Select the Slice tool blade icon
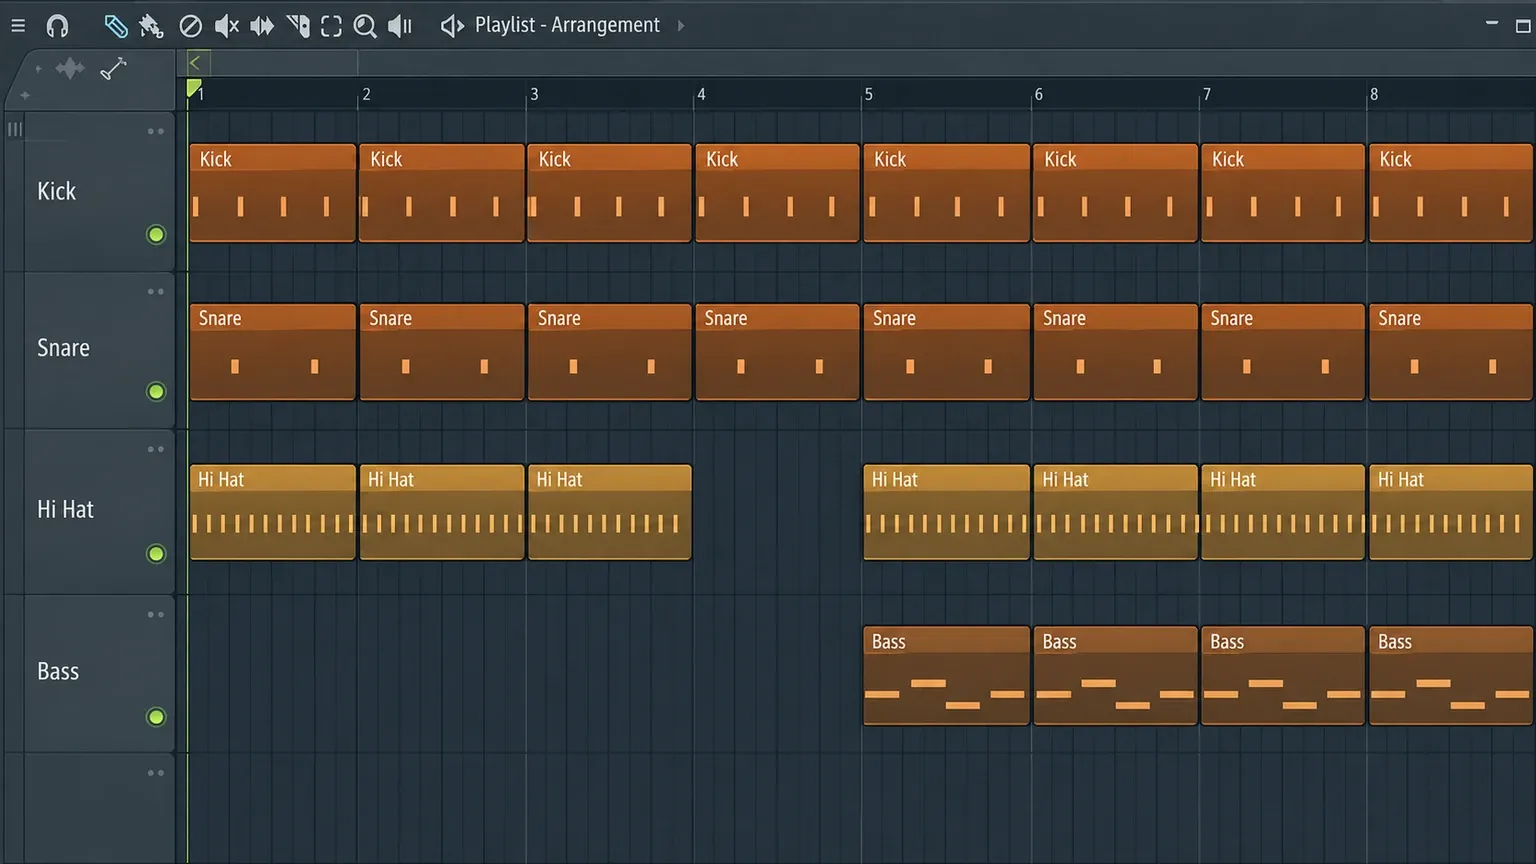The height and width of the screenshot is (864, 1536). point(298,26)
